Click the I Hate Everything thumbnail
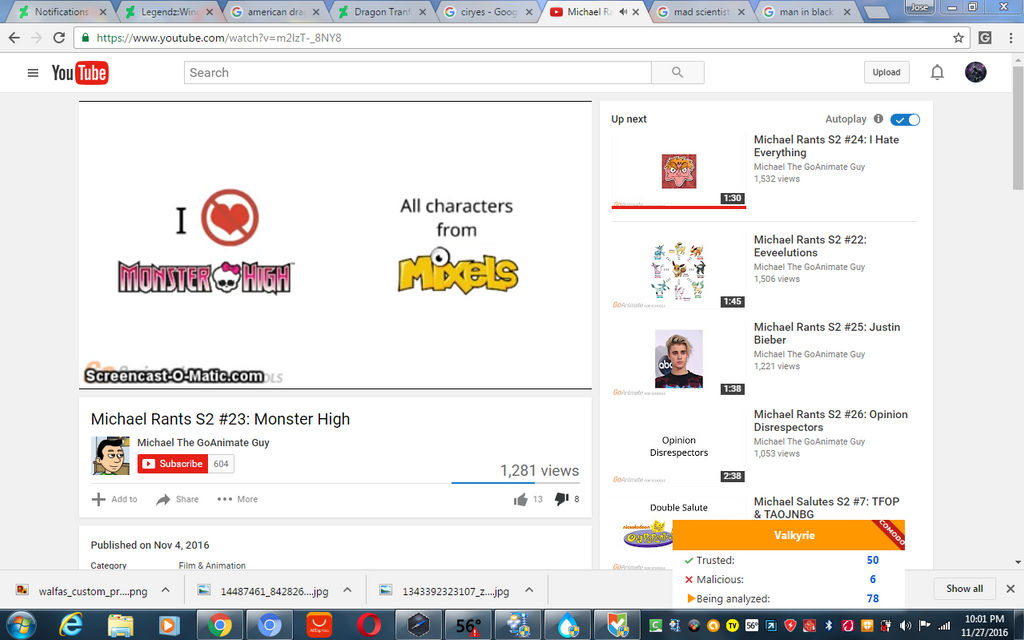1024x640 pixels. coord(679,171)
